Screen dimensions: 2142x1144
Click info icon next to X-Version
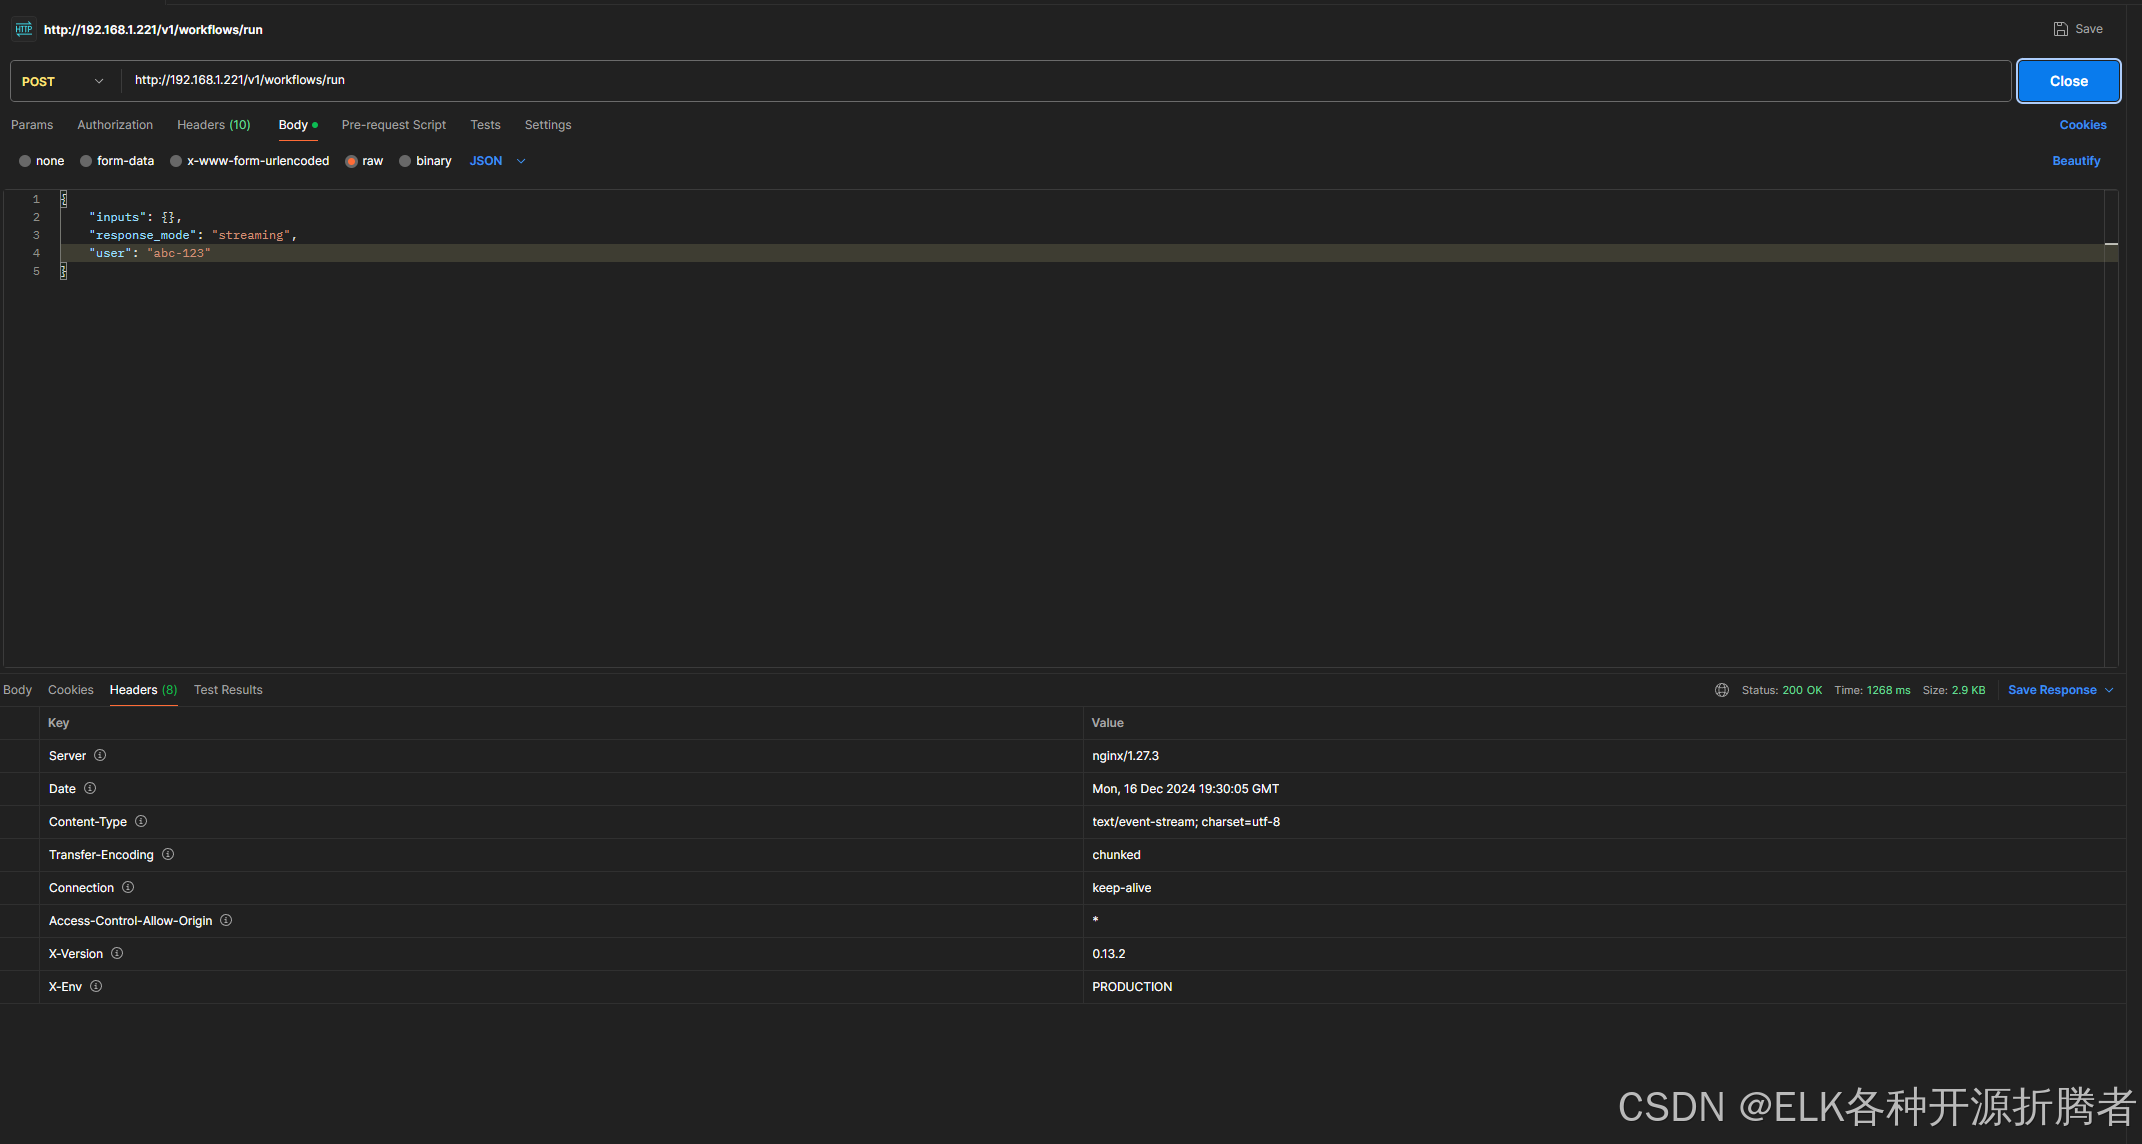tap(117, 953)
